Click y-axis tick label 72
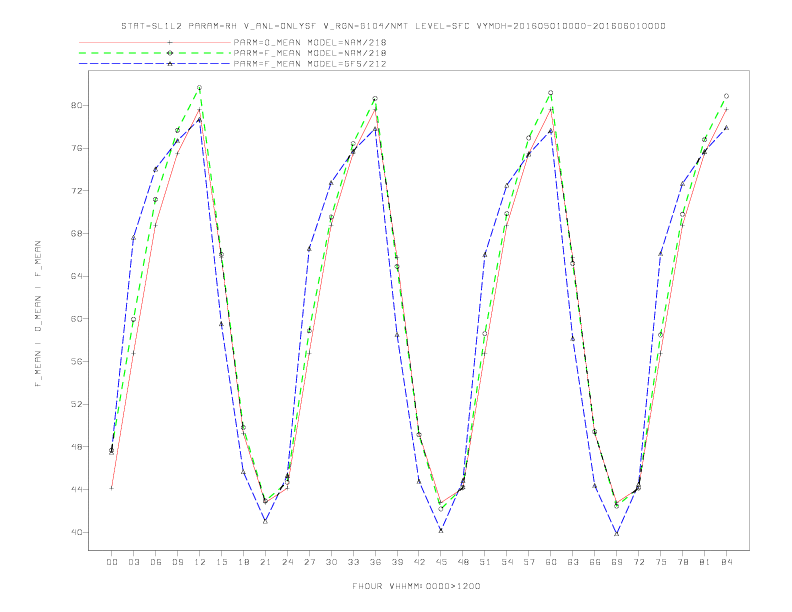Viewport: 792px width, 612px height. 75,191
